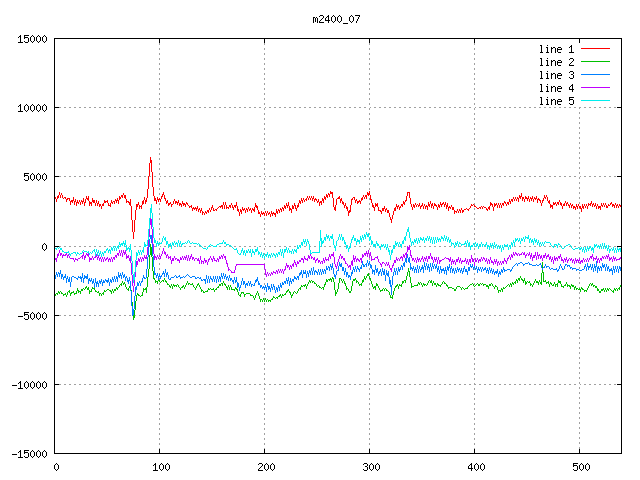The height and width of the screenshot is (480, 640).
Task: Click the 500 x-axis tick label
Action: 580,467
